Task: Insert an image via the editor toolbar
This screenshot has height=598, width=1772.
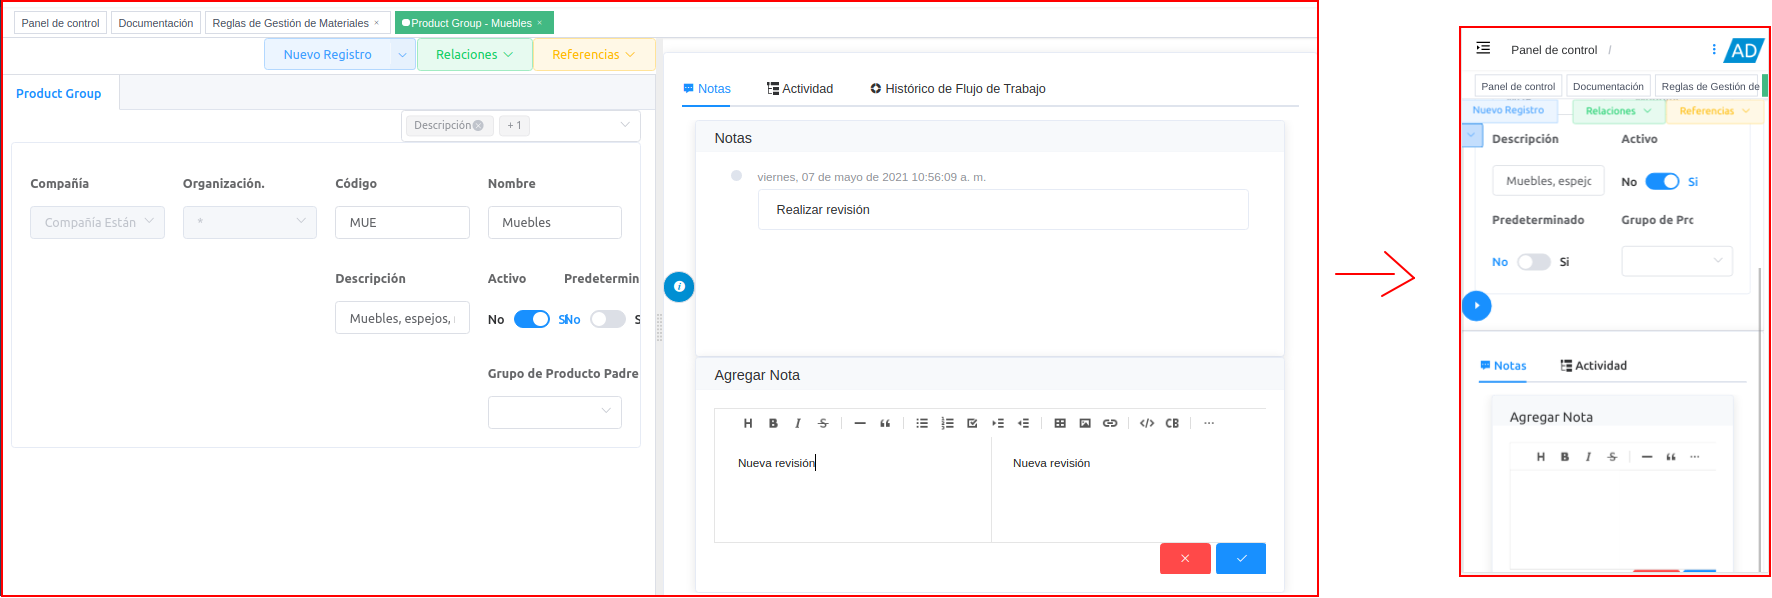Action: point(1084,423)
